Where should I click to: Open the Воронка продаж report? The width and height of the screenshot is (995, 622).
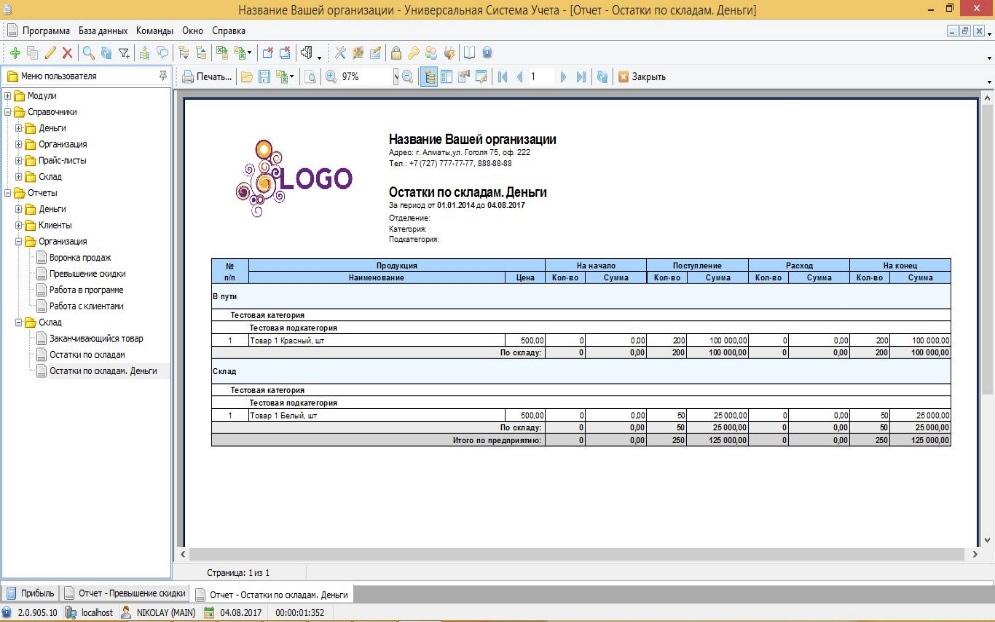click(80, 258)
